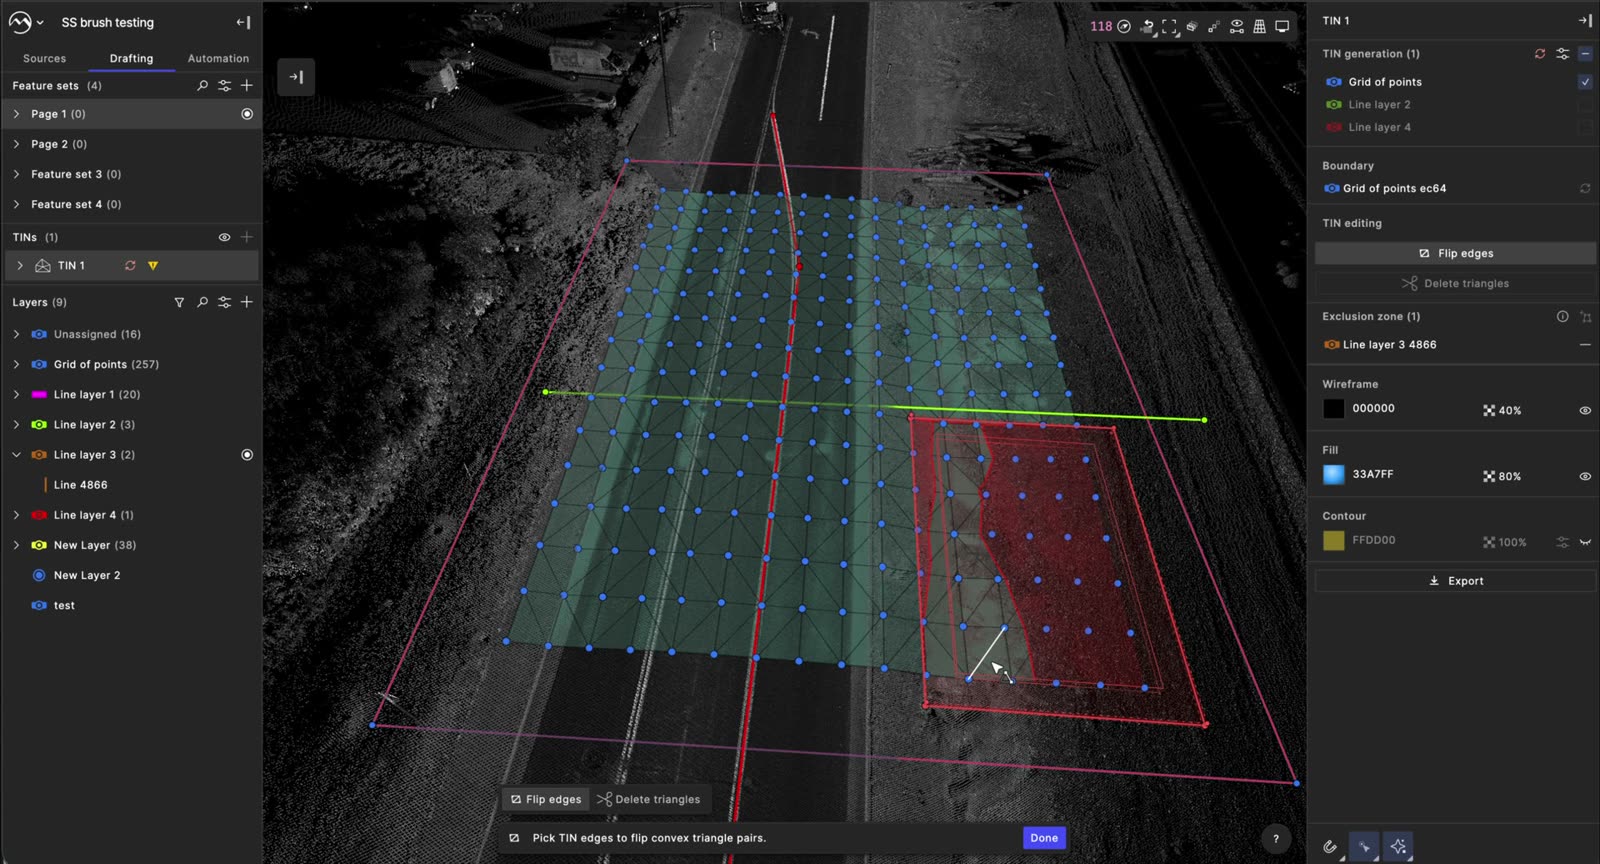
Task: Toggle TINs visibility eye icon
Action: point(224,238)
